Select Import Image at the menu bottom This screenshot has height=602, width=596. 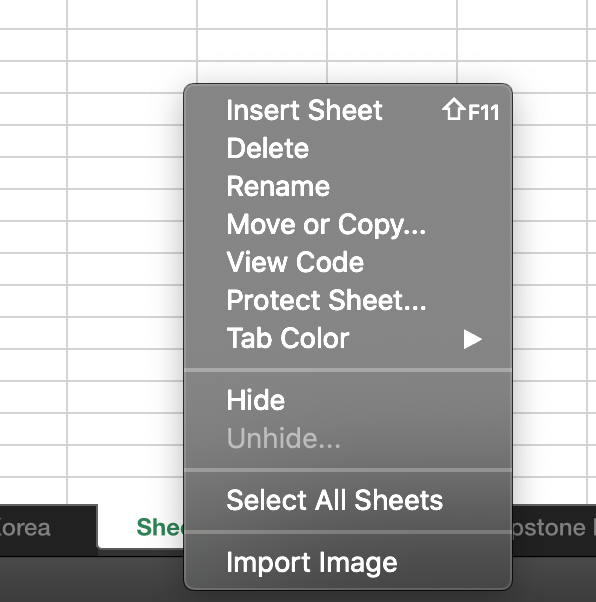(348, 563)
